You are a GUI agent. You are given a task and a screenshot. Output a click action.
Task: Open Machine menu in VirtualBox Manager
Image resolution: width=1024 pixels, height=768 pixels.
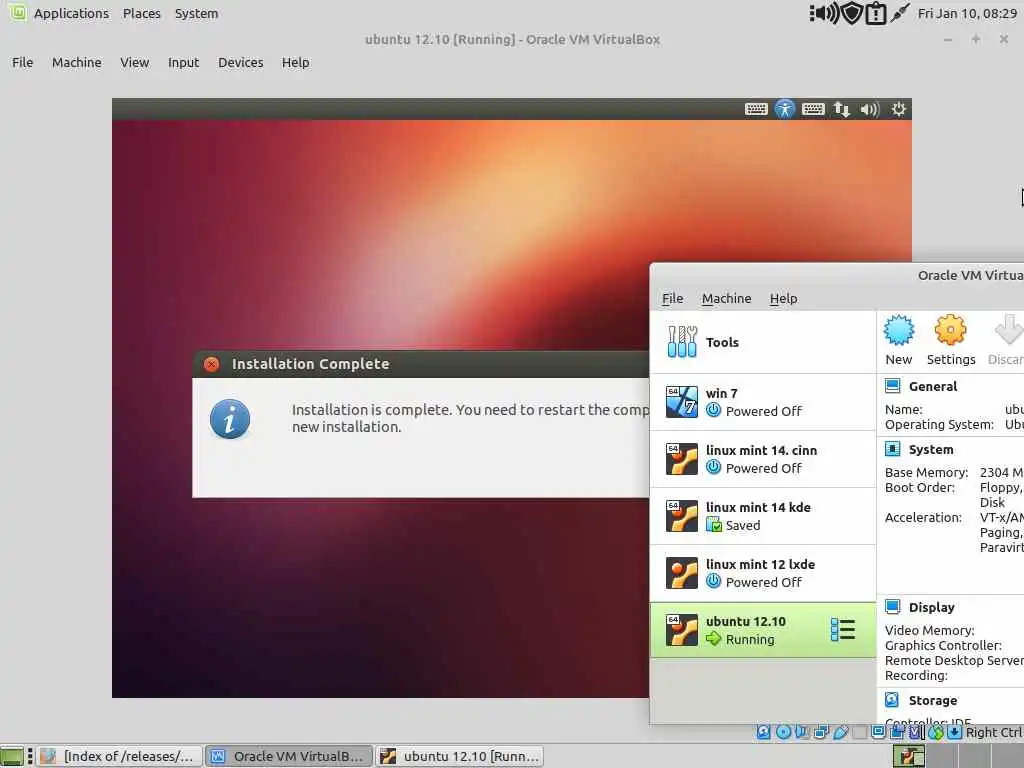727,298
